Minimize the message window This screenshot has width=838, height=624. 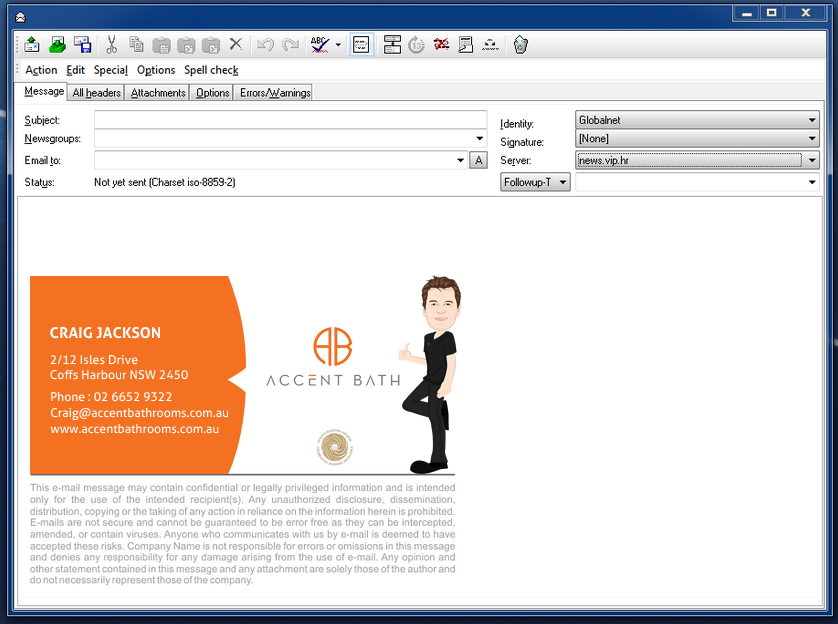(747, 13)
